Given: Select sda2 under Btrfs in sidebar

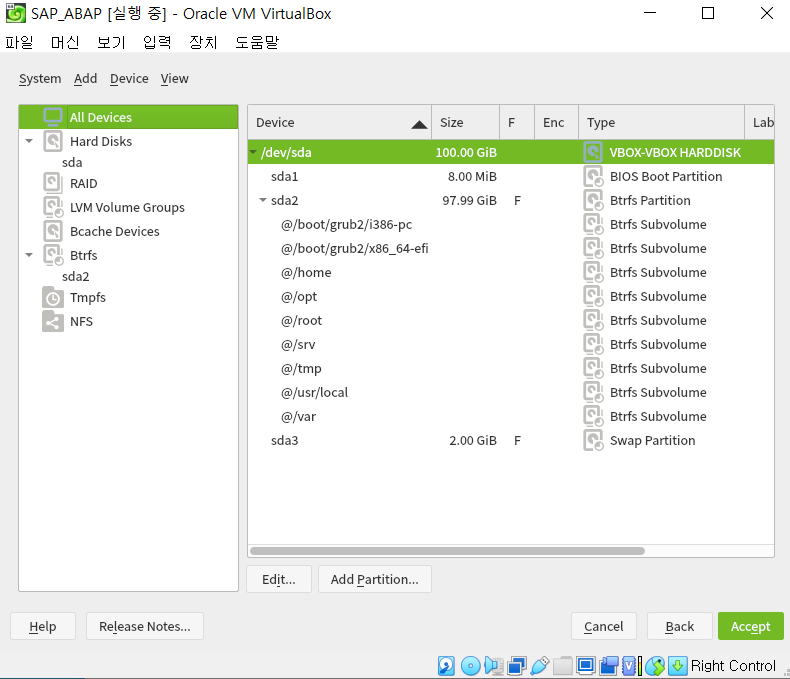Looking at the screenshot, I should pyautogui.click(x=76, y=276).
